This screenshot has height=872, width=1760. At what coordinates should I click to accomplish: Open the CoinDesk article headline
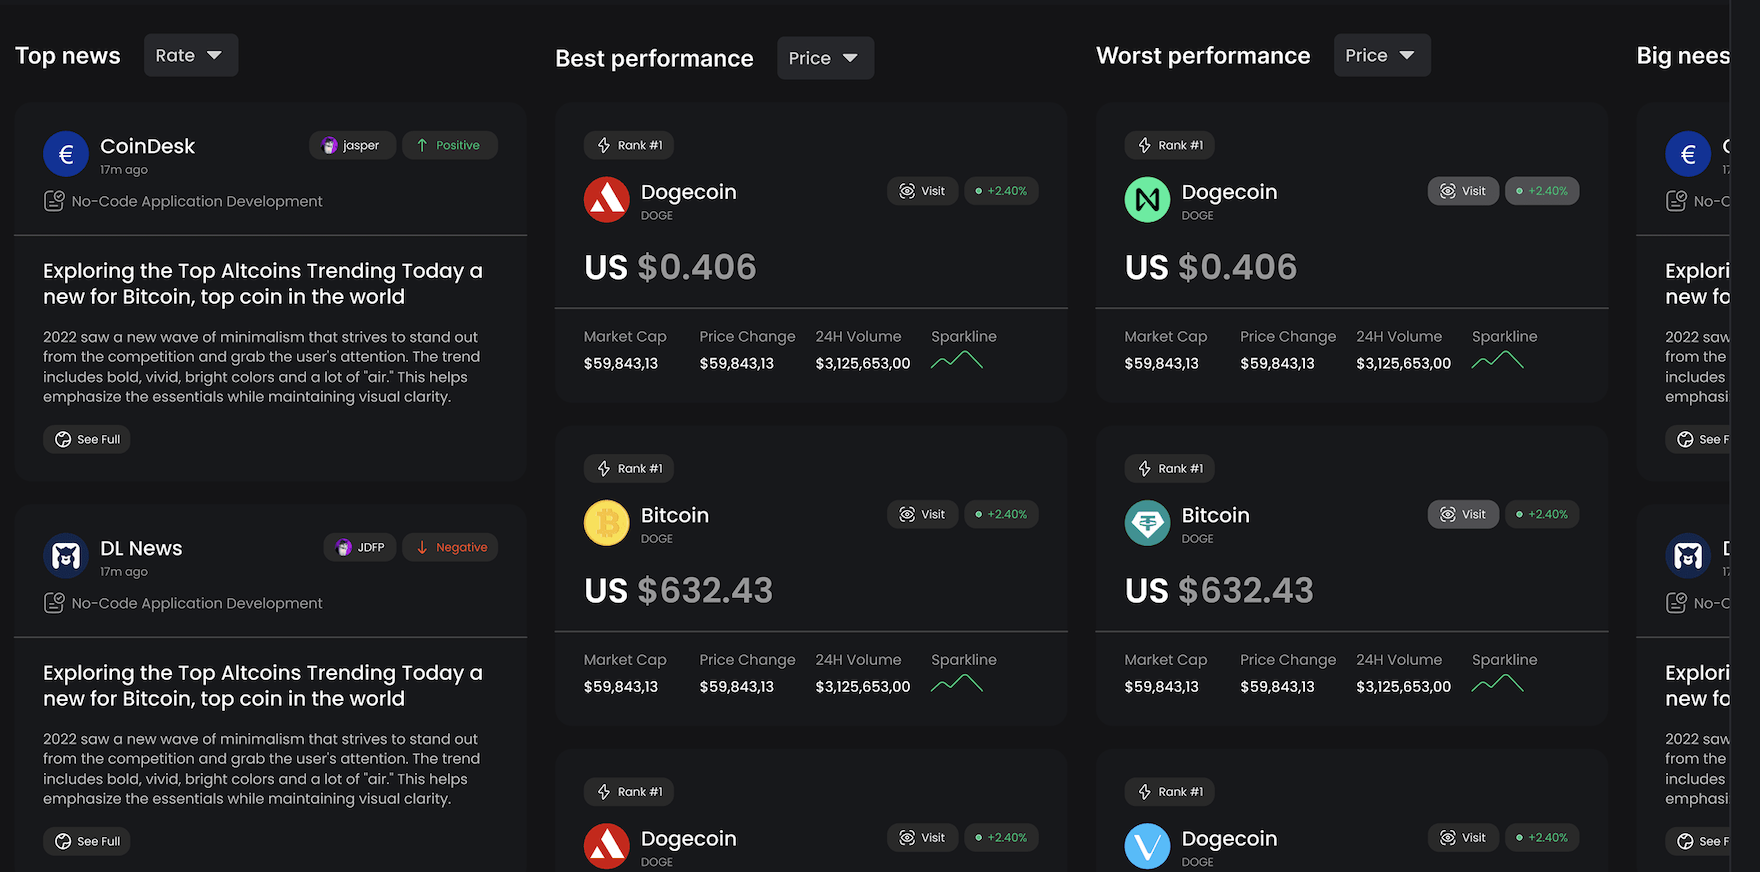click(x=263, y=284)
